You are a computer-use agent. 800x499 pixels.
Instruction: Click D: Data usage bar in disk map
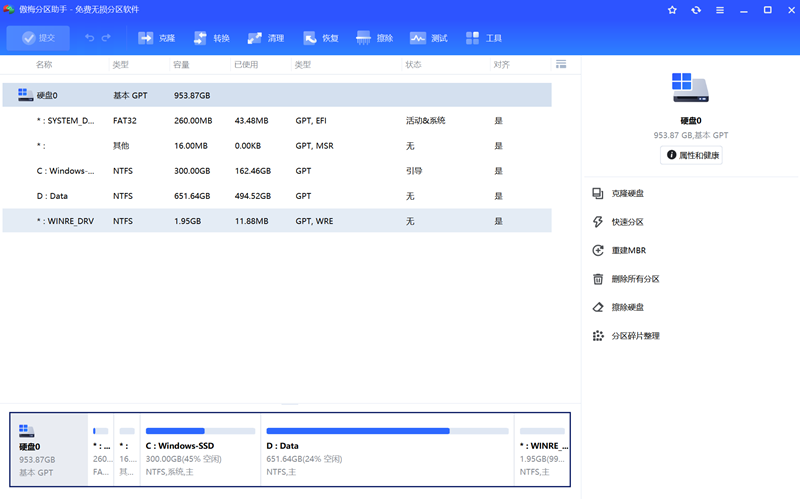(x=387, y=431)
